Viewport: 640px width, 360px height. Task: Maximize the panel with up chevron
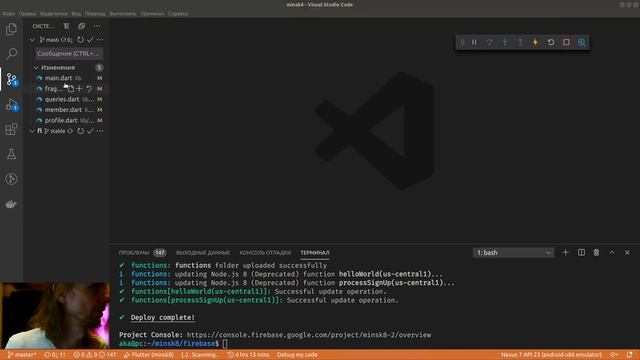point(612,253)
